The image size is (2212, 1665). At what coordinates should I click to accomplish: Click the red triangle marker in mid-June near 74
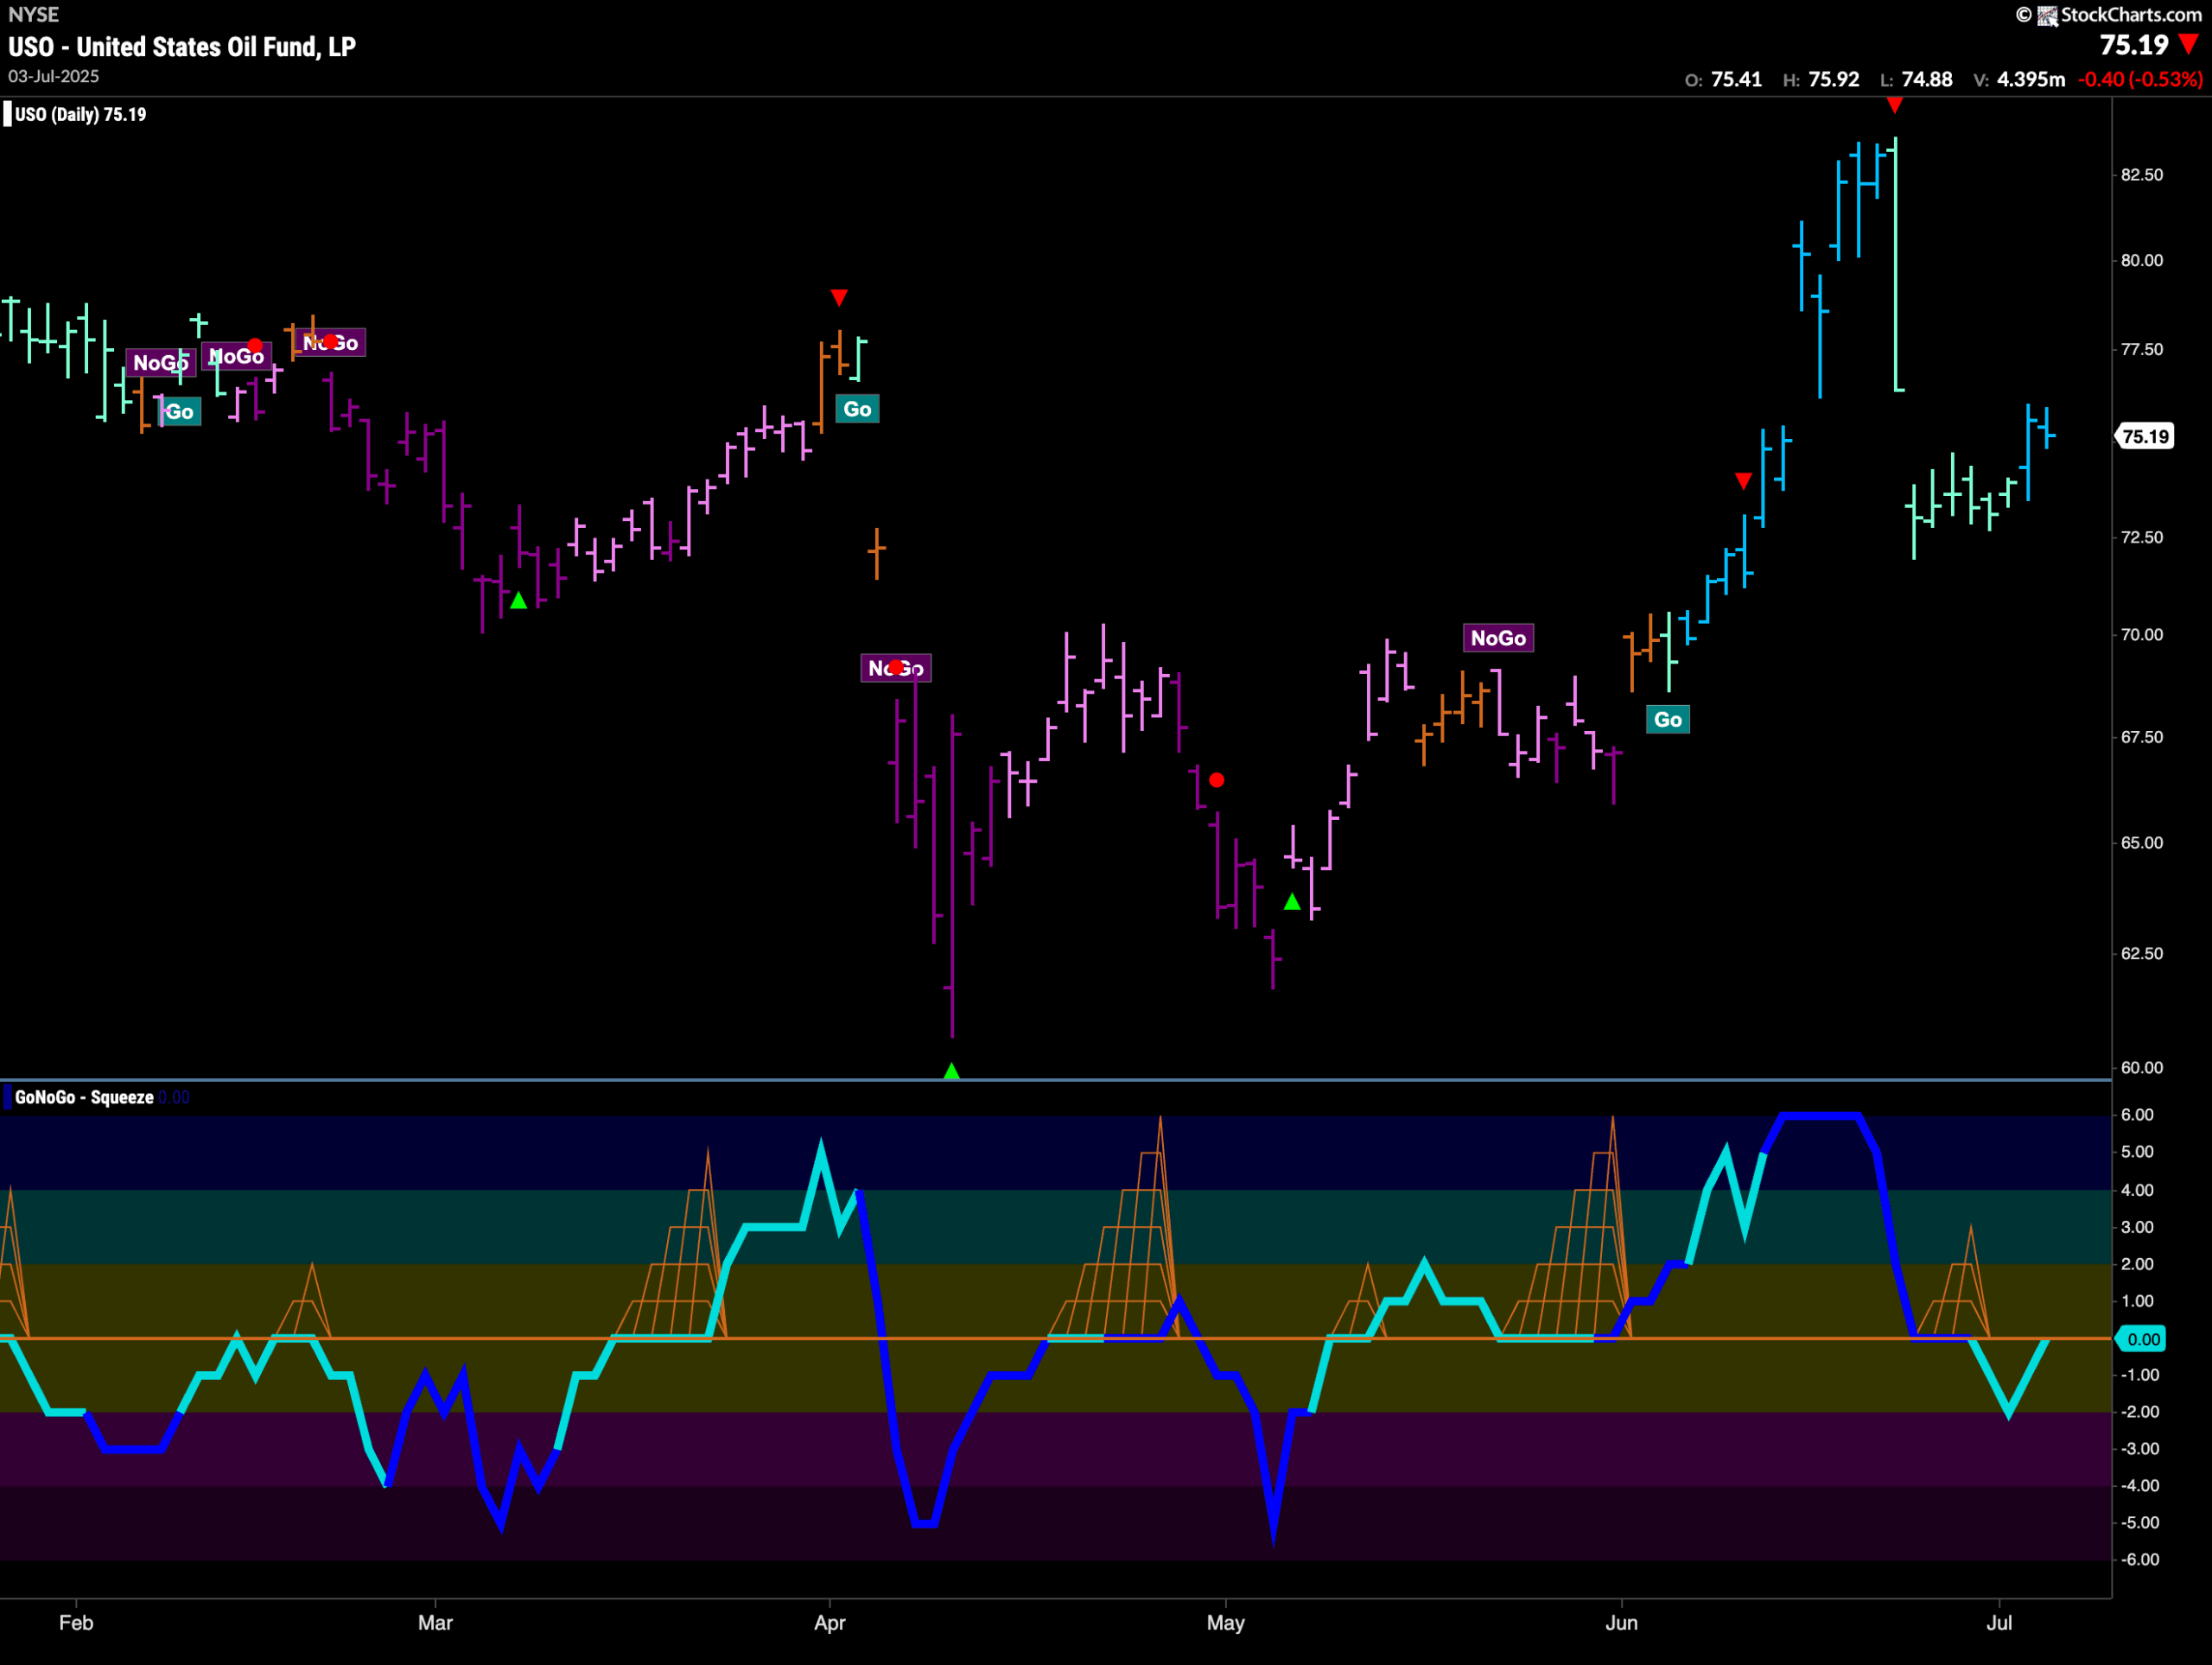1743,481
